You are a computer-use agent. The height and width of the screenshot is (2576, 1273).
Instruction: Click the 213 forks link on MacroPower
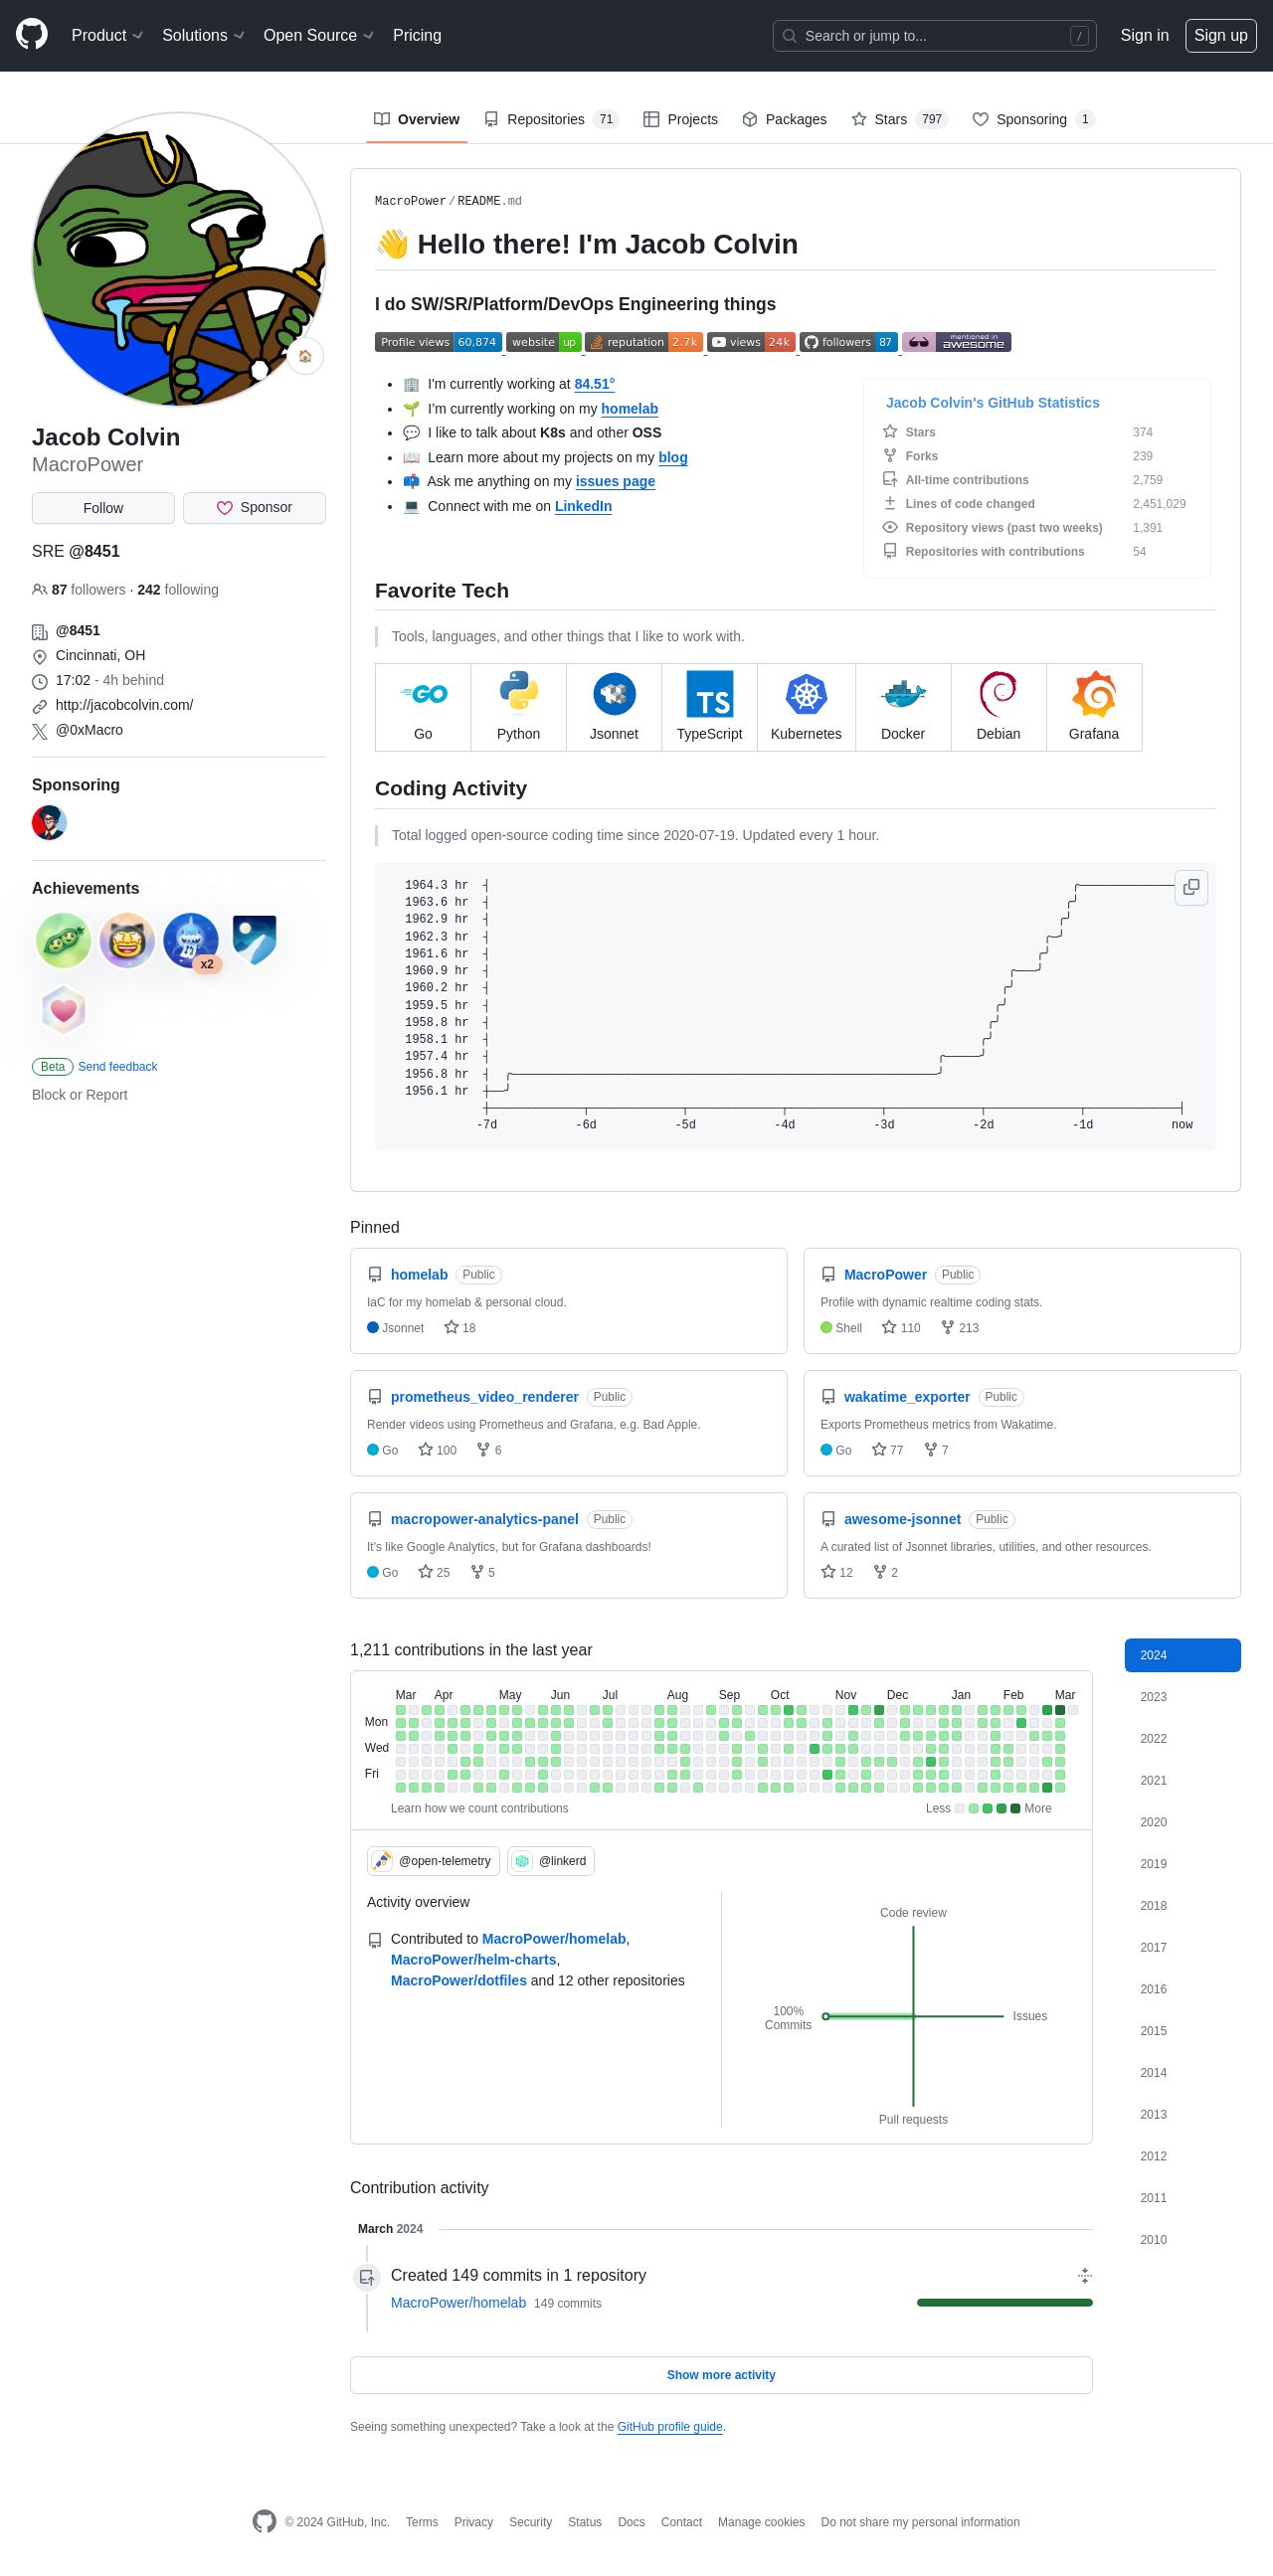coord(960,1328)
